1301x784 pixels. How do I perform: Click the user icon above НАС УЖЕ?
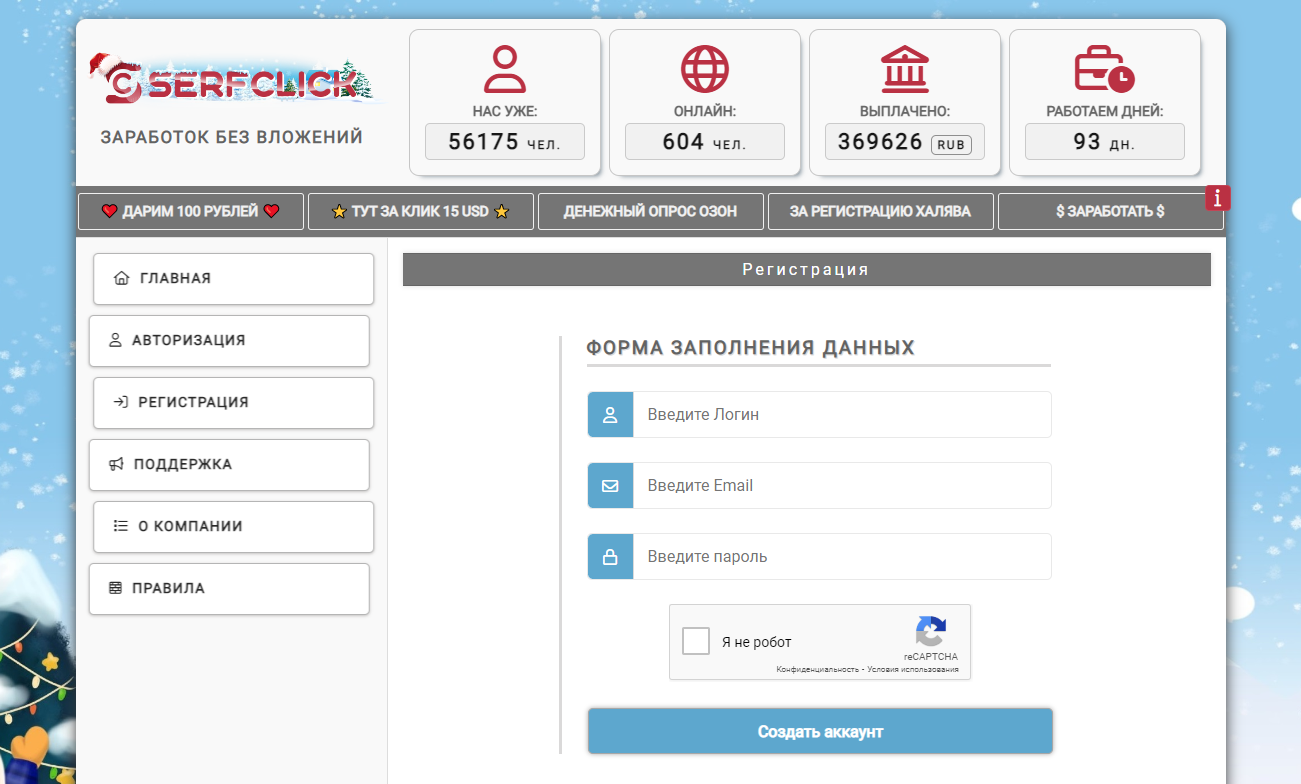504,70
